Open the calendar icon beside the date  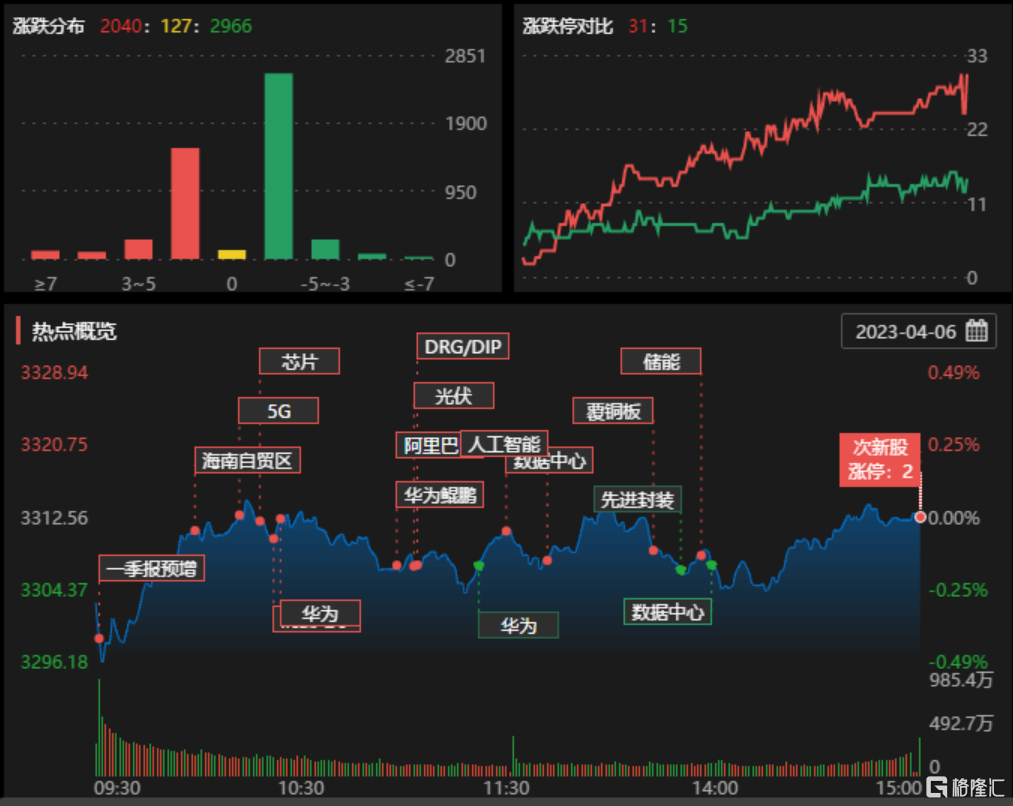click(x=976, y=331)
